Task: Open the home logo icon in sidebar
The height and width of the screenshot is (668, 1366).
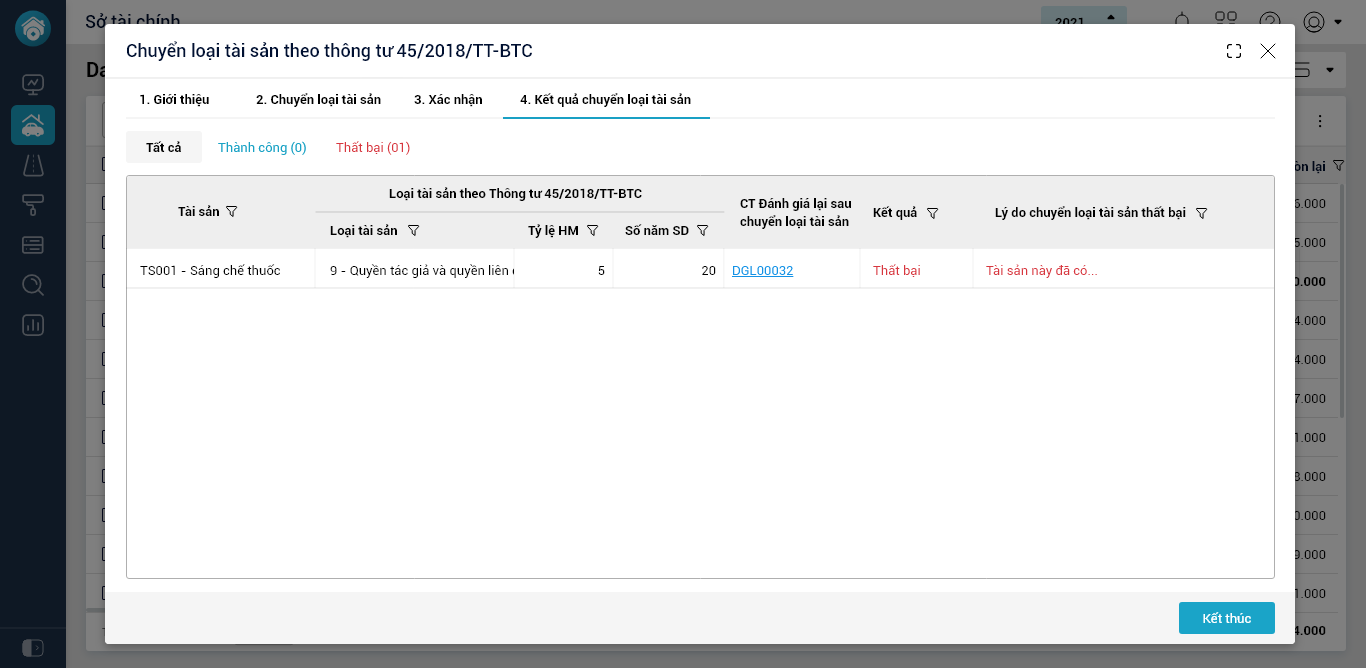Action: point(33,28)
